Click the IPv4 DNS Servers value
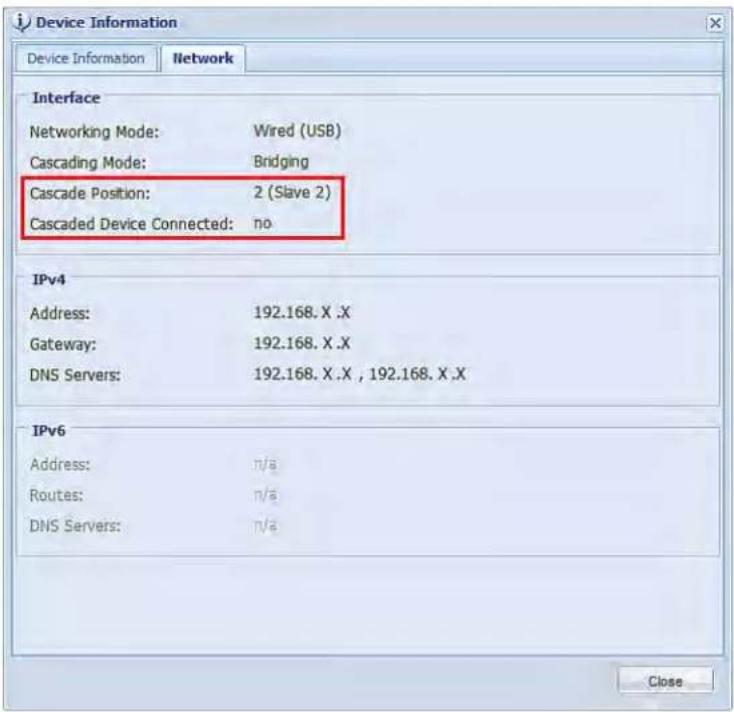734x712 pixels. pos(360,374)
